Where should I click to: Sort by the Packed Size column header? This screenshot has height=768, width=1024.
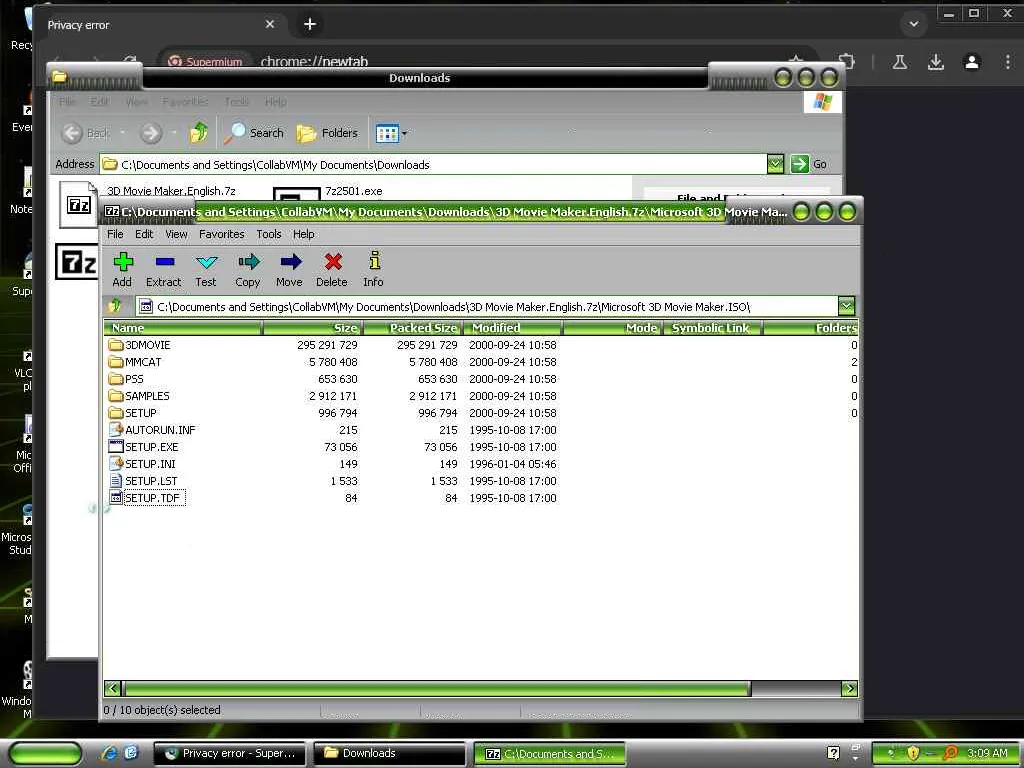[413, 328]
